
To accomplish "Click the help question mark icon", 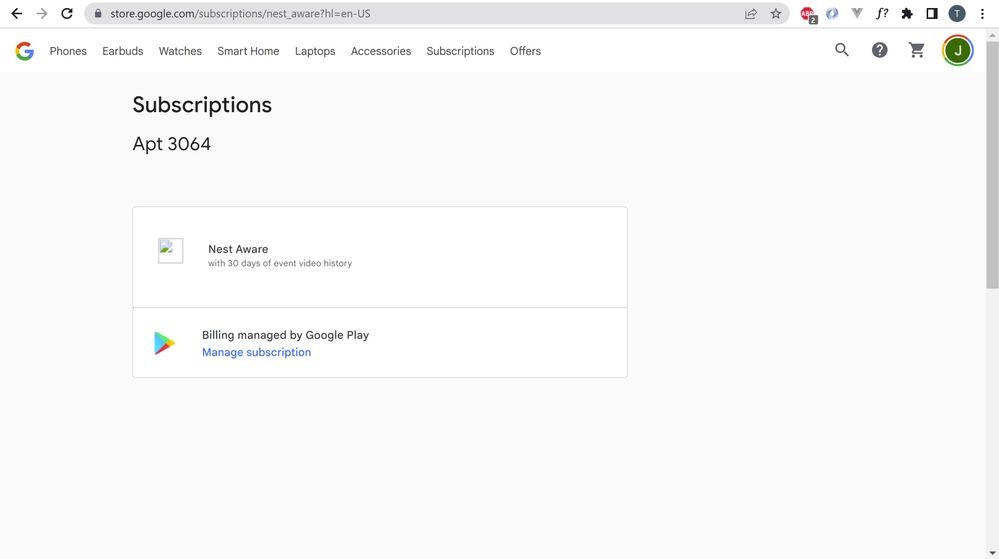I will click(880, 50).
